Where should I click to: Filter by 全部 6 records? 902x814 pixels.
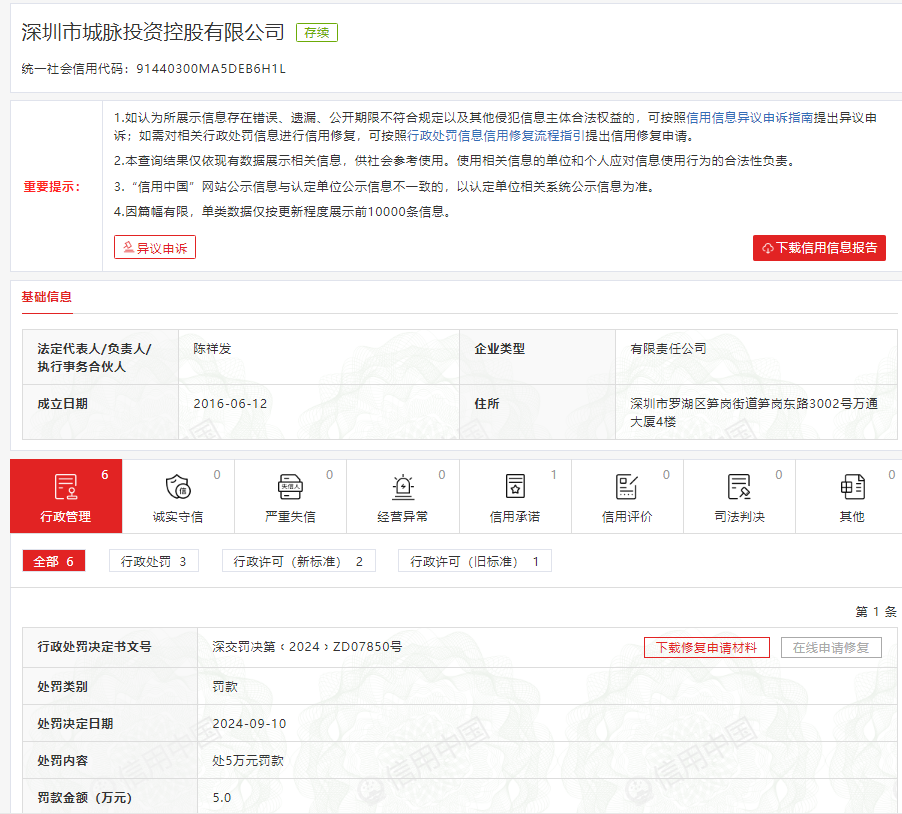54,562
